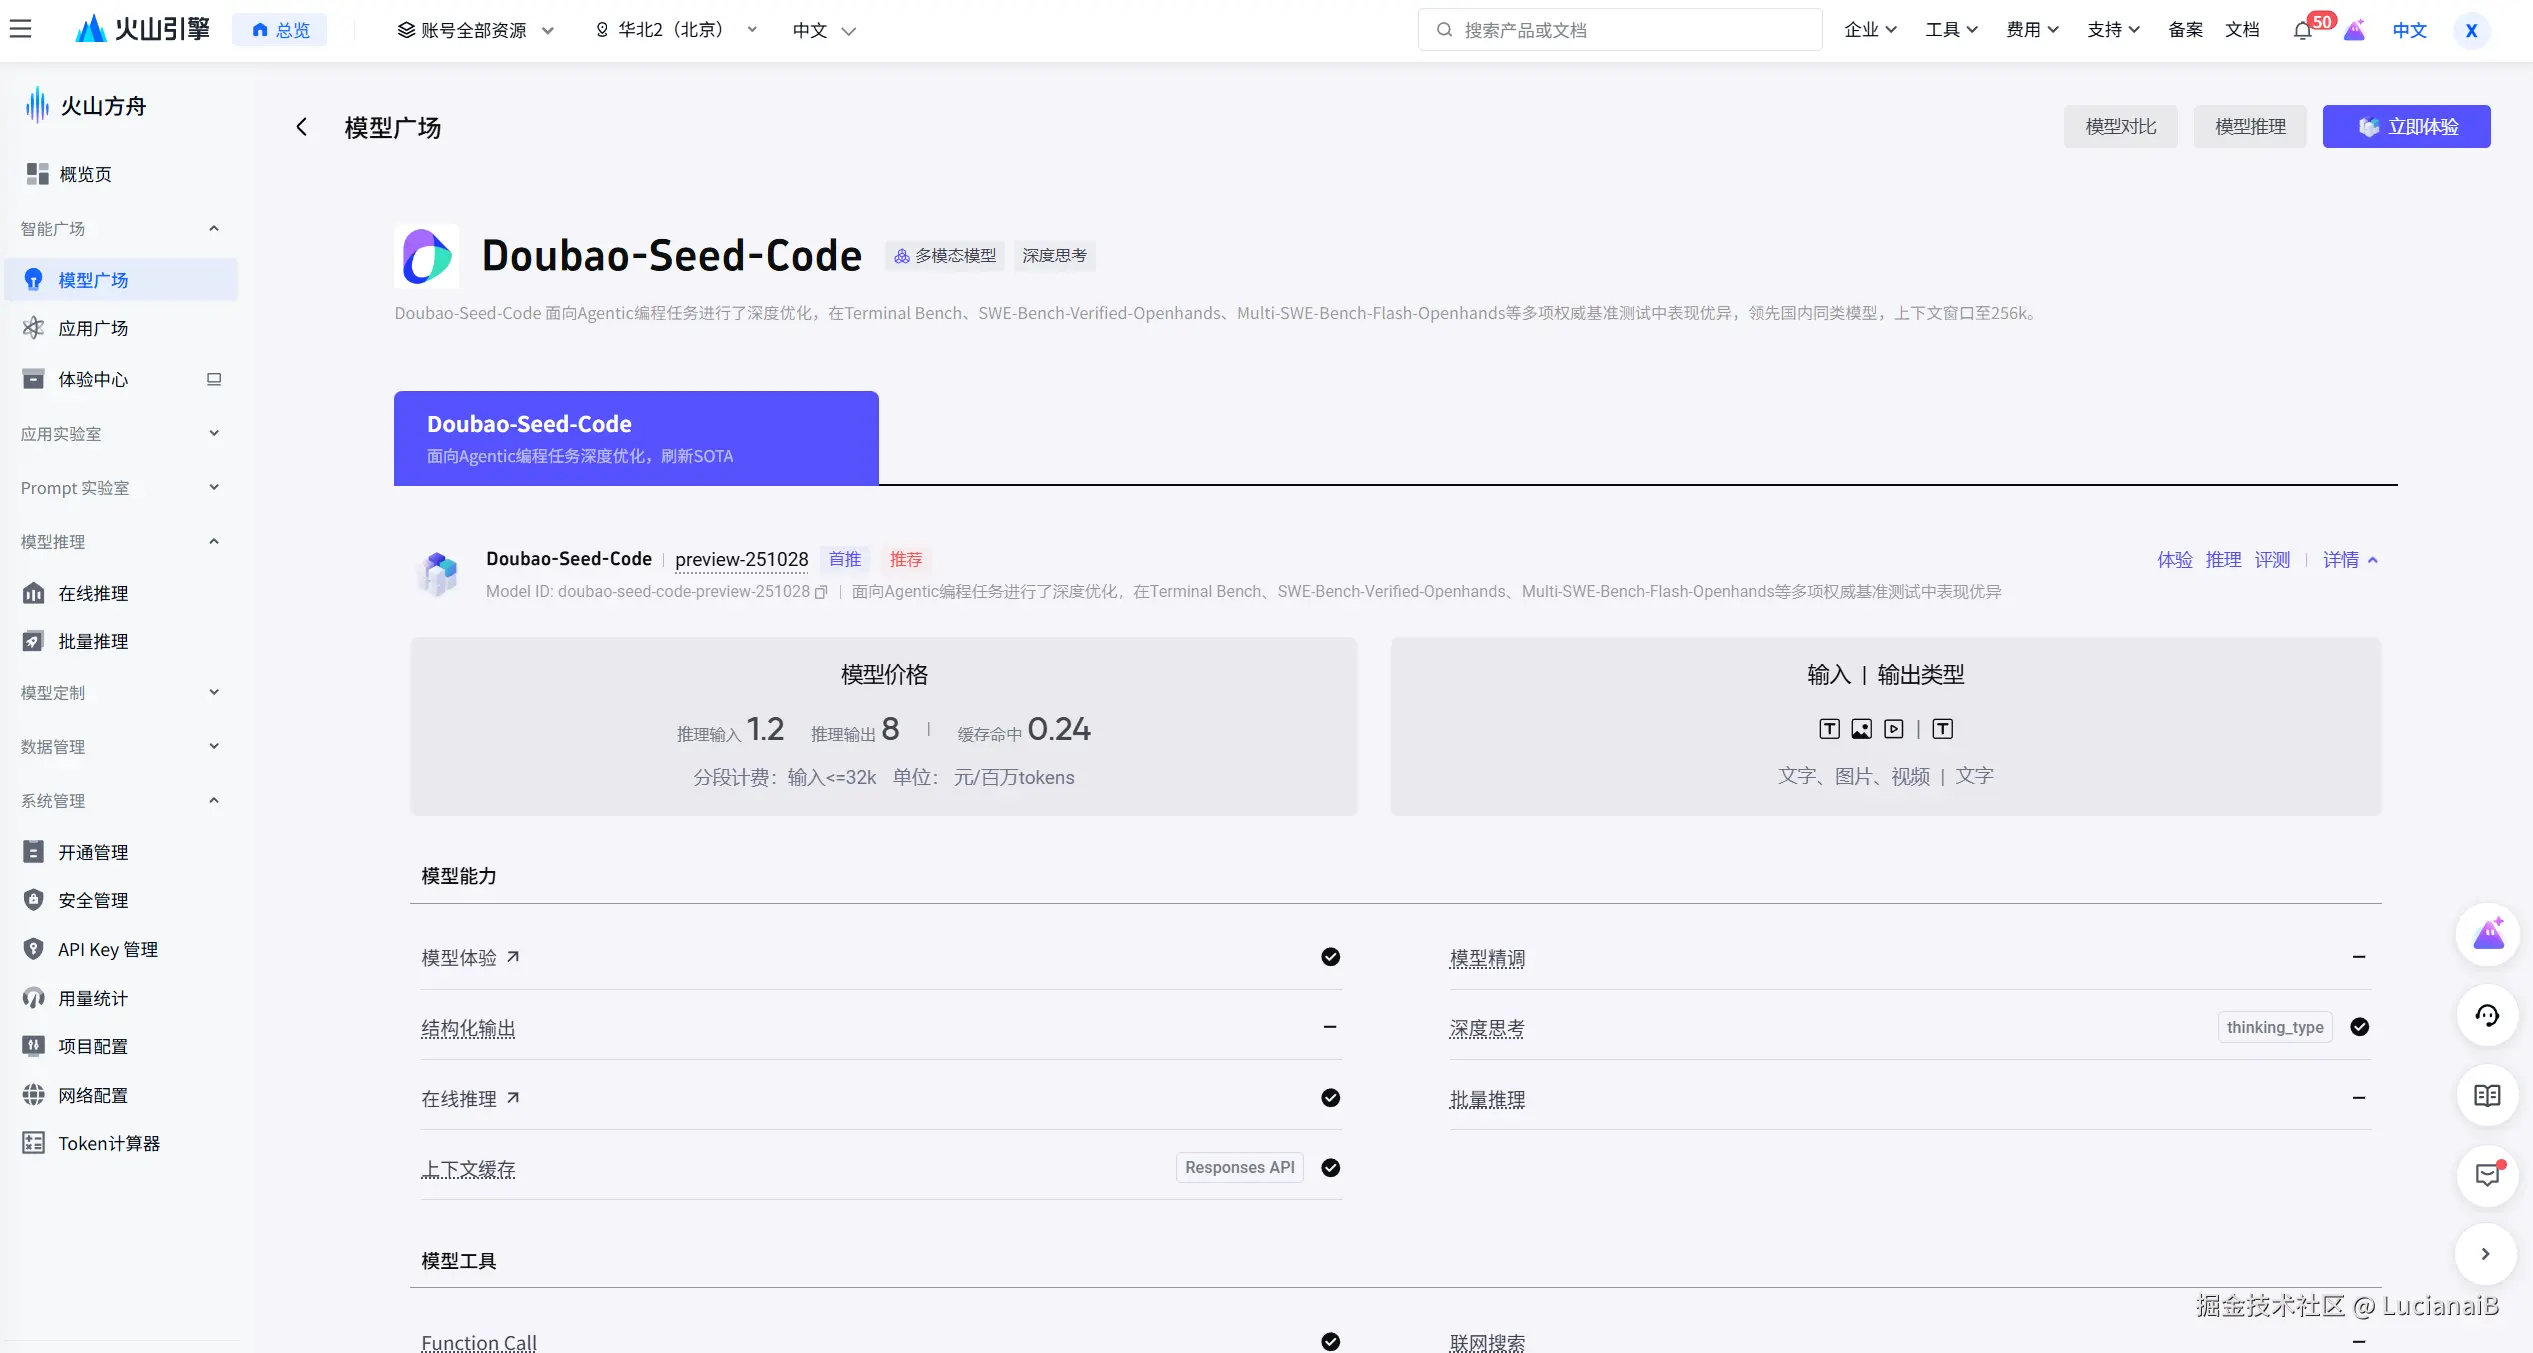Select the Doubao-Seed-Code blue tab
The height and width of the screenshot is (1353, 2533).
pyautogui.click(x=636, y=438)
